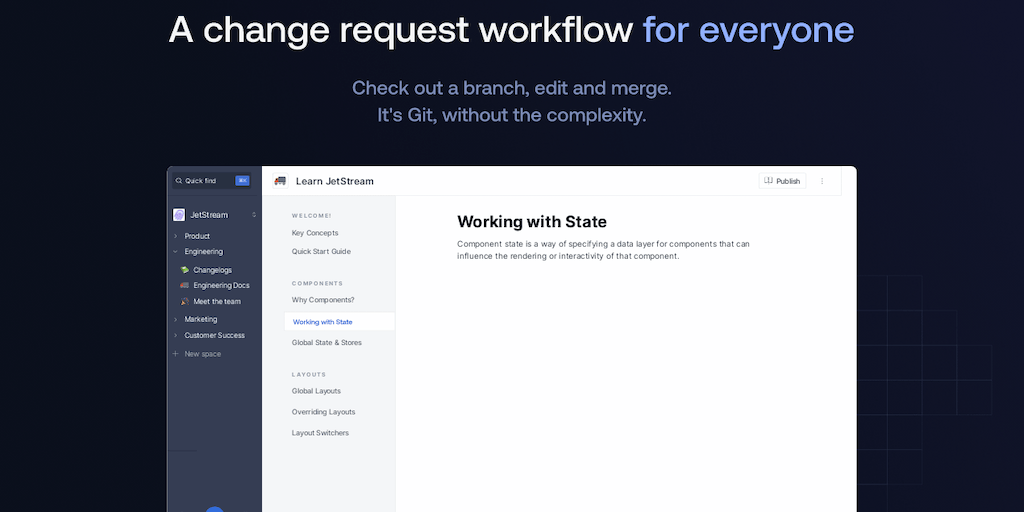
Task: Click the Meet the team party icon
Action: point(185,302)
